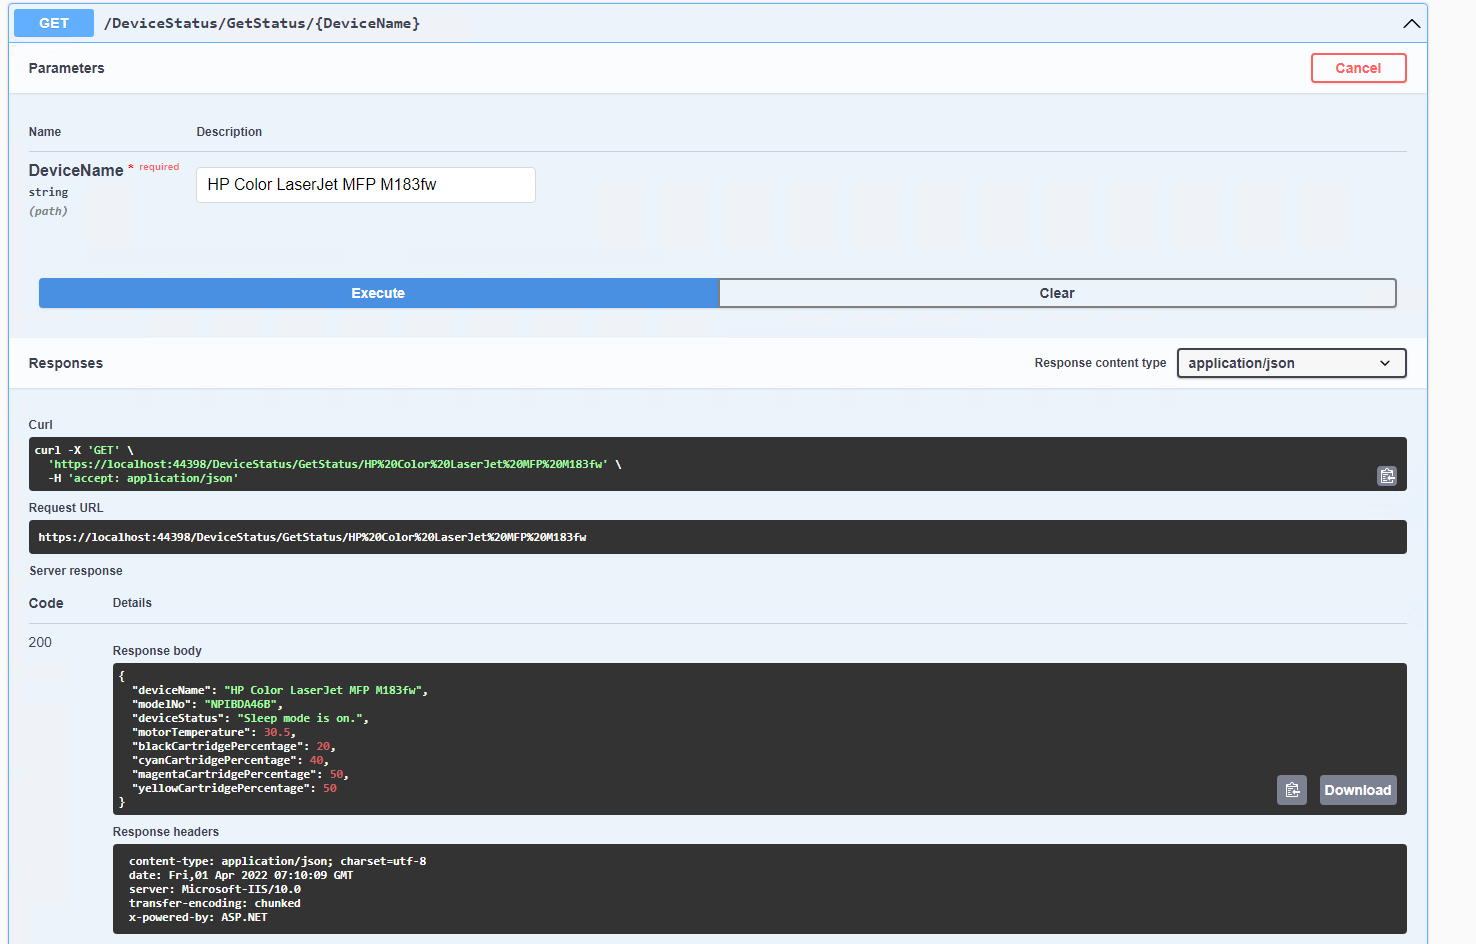Click the "blackCartridgePercentage" line
Image resolution: width=1476 pixels, height=944 pixels.
point(233,746)
